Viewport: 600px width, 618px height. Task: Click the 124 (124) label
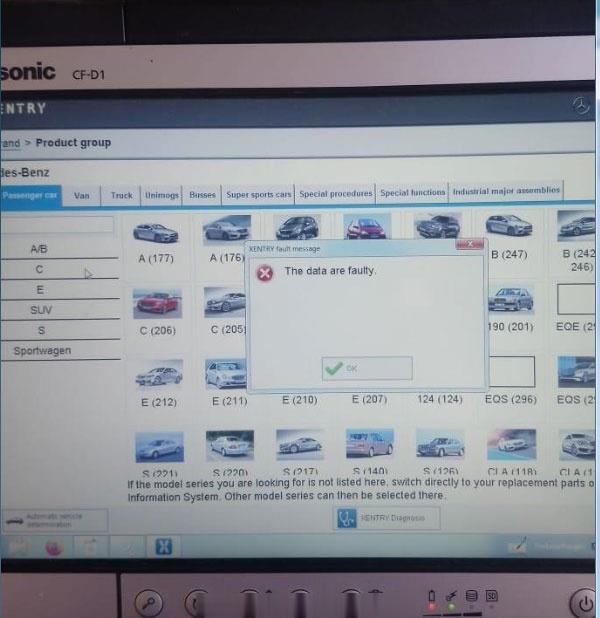440,399
